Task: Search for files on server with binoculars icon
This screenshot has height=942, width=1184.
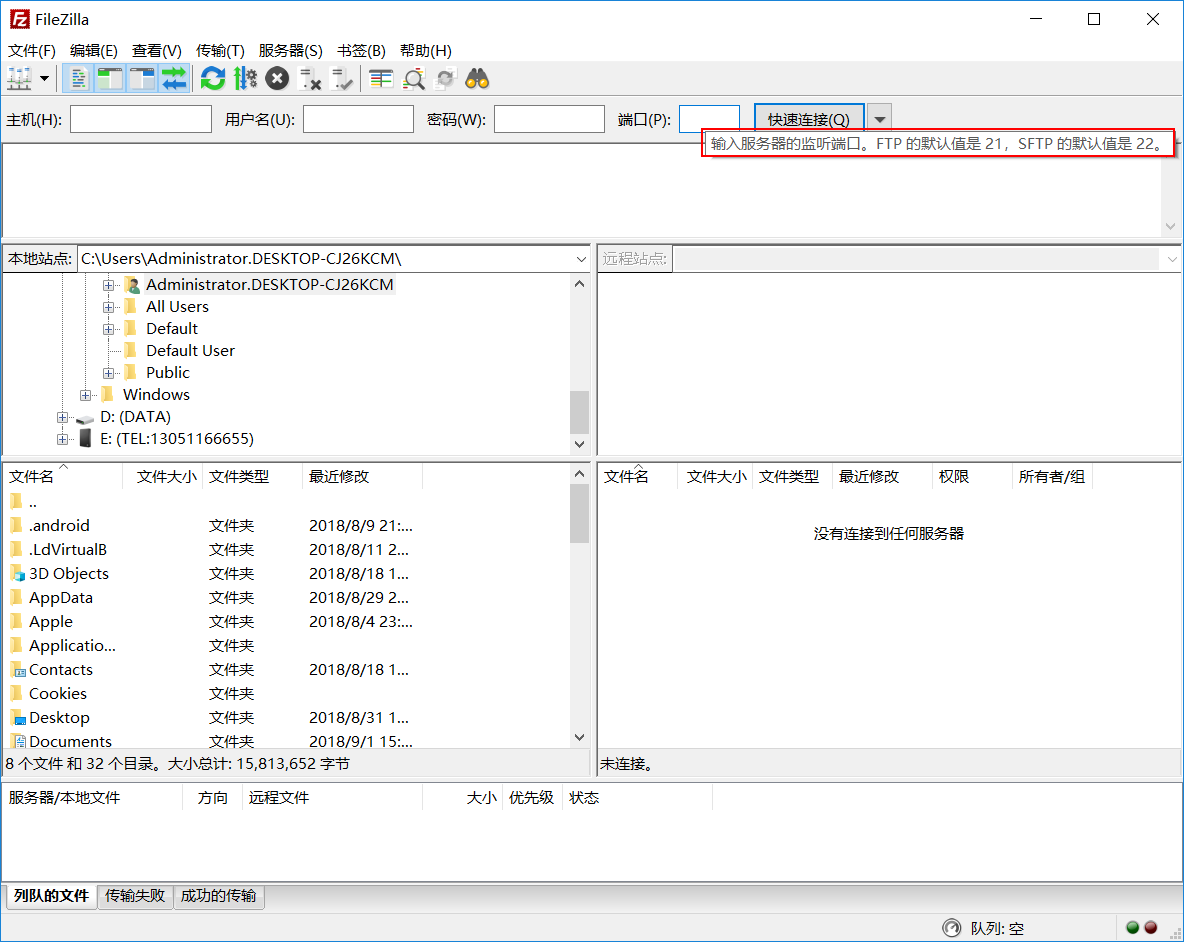Action: tap(477, 78)
